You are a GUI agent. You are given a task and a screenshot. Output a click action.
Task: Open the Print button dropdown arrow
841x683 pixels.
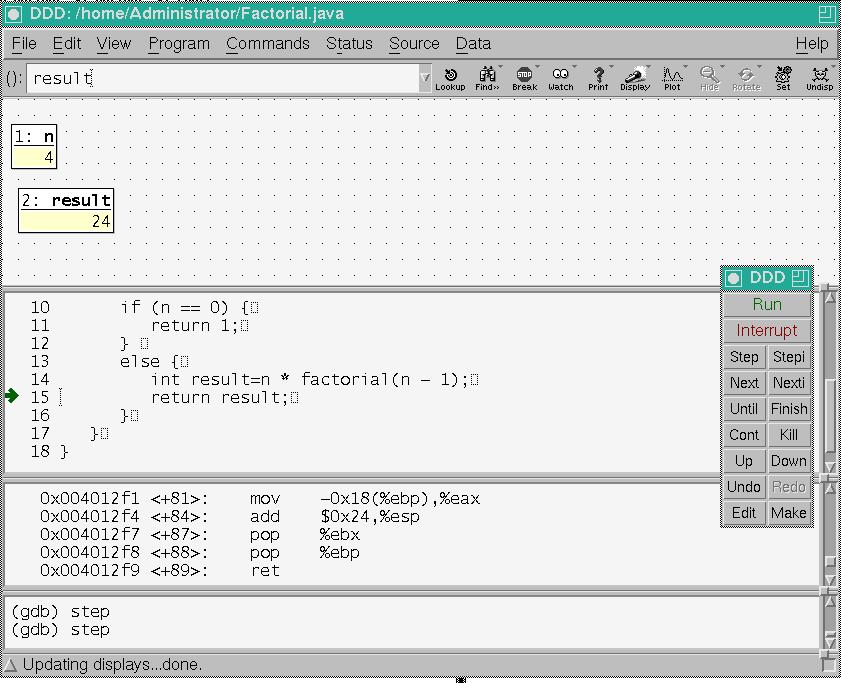[611, 68]
